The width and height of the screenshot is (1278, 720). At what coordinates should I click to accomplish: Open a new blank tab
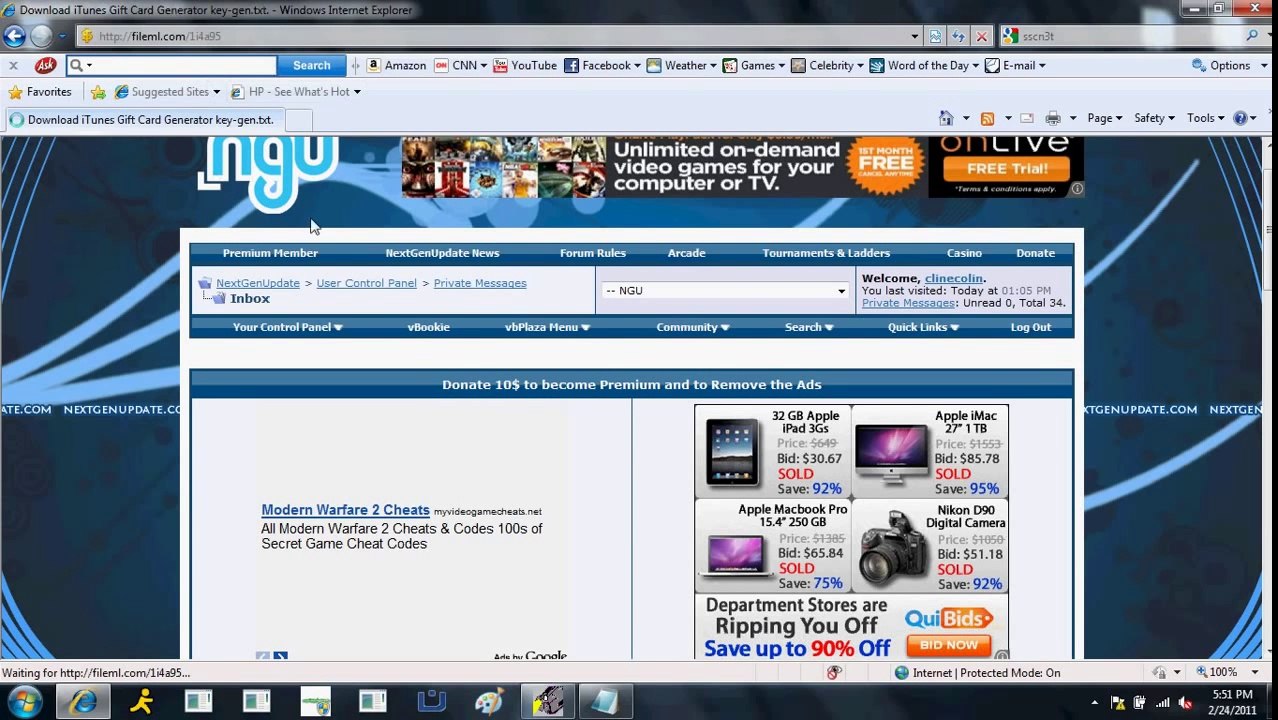click(x=299, y=120)
